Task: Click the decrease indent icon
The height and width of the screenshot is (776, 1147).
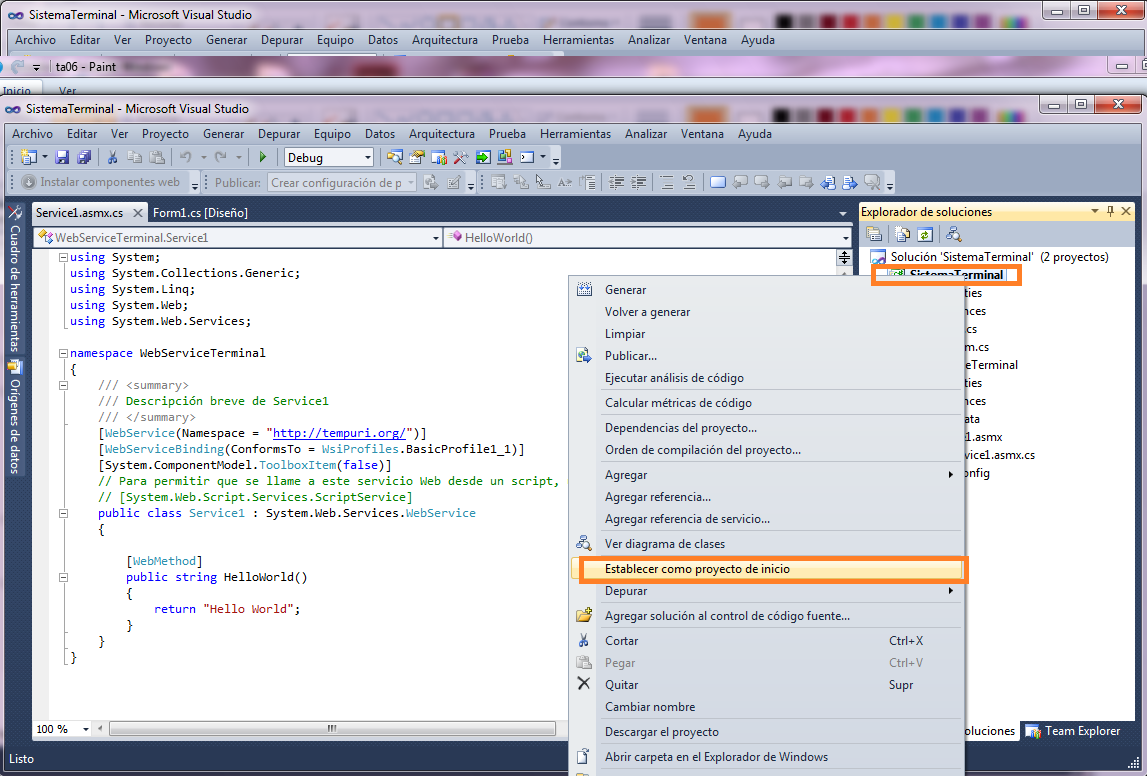Action: tap(617, 182)
